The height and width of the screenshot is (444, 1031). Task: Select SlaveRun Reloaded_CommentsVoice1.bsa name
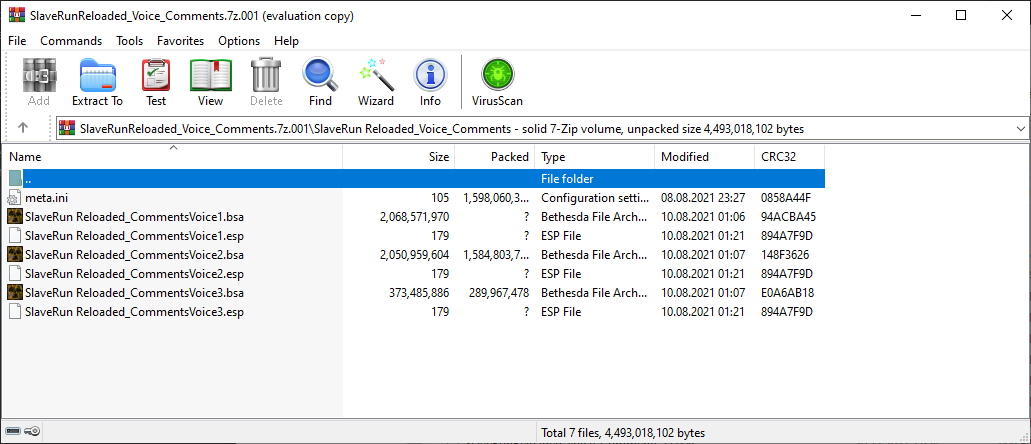click(x=134, y=216)
